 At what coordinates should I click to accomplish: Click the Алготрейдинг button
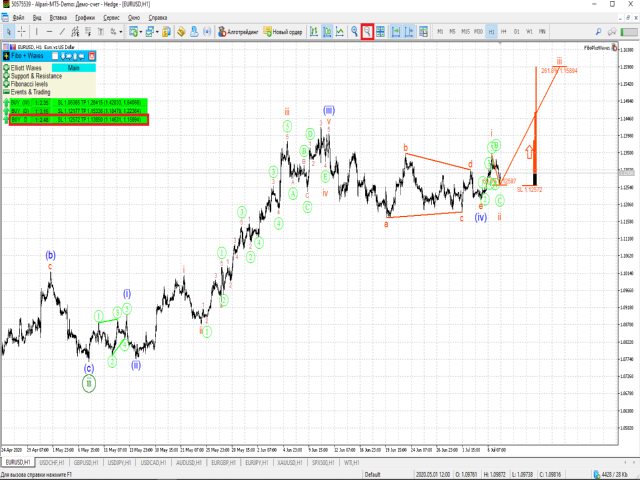point(238,31)
